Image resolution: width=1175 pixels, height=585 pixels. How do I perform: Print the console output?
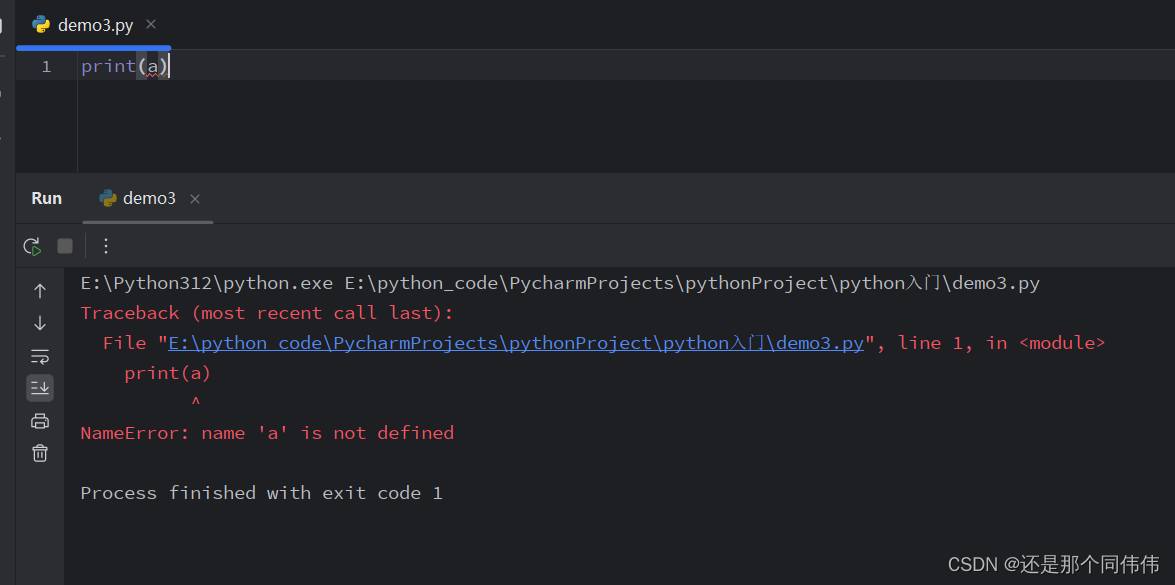pos(40,421)
